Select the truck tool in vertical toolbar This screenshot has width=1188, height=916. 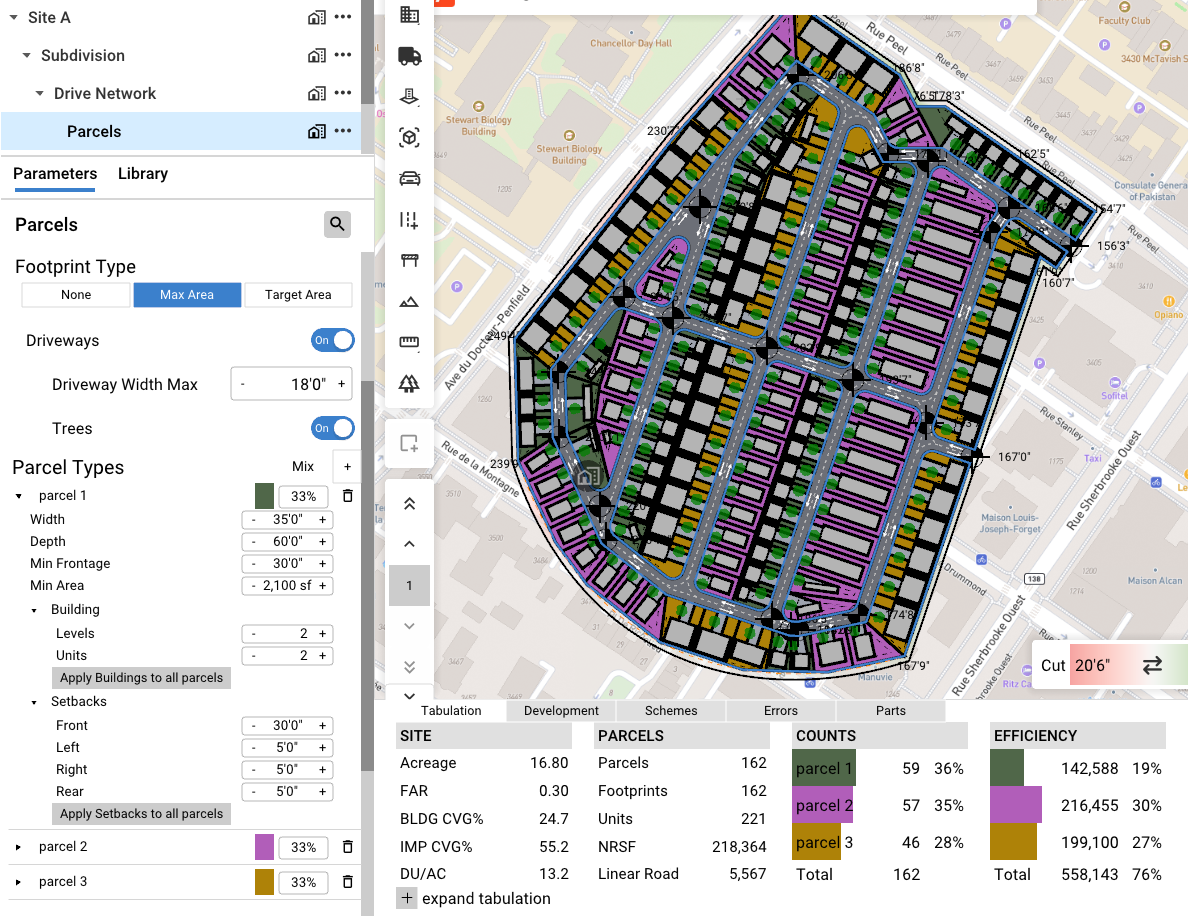409,55
